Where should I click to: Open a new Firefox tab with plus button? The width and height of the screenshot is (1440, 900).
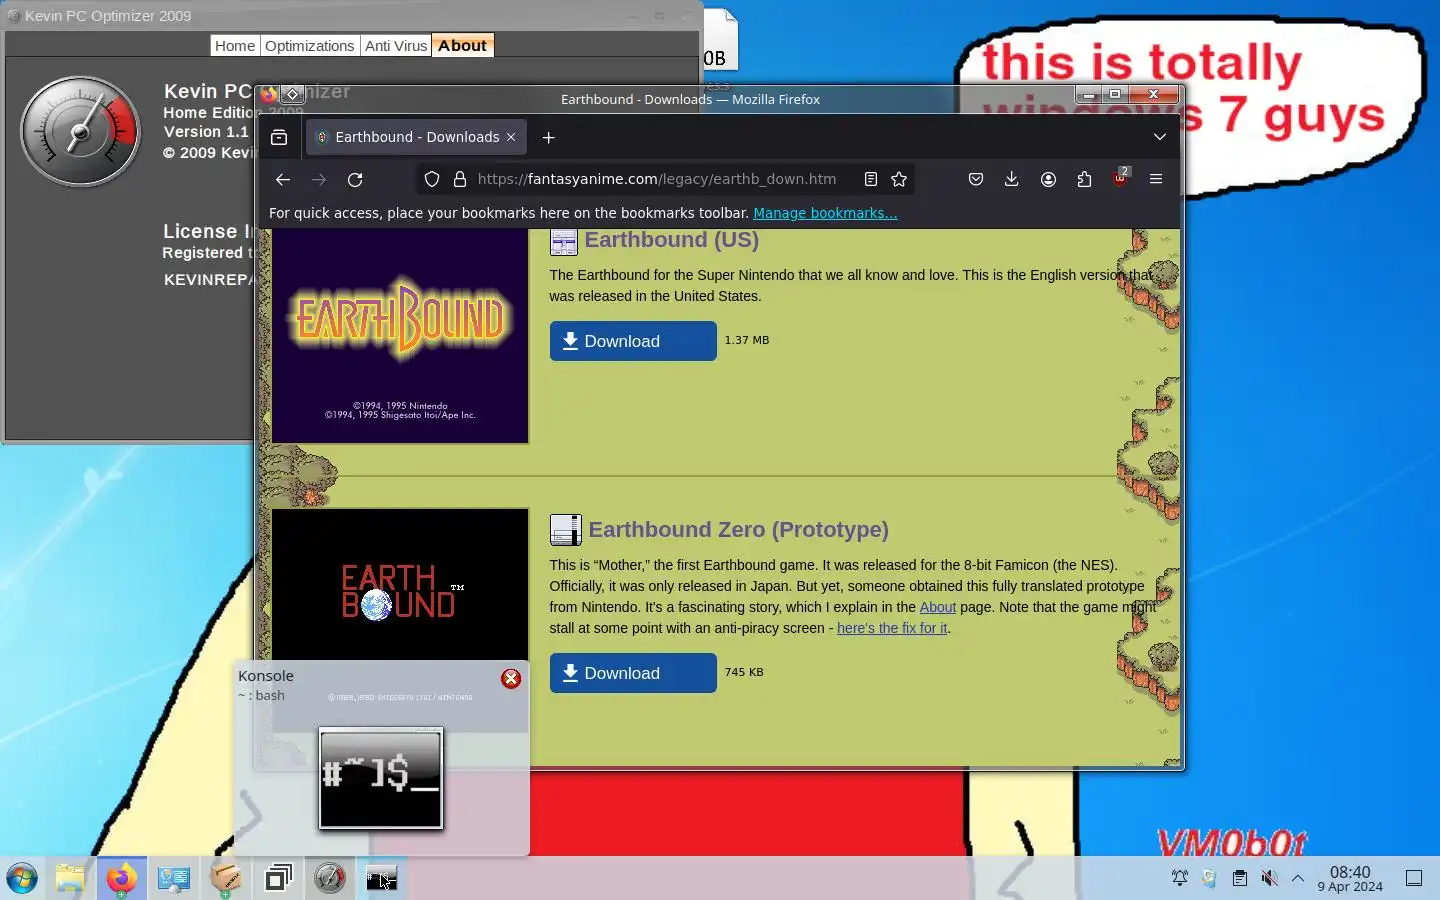tap(548, 137)
